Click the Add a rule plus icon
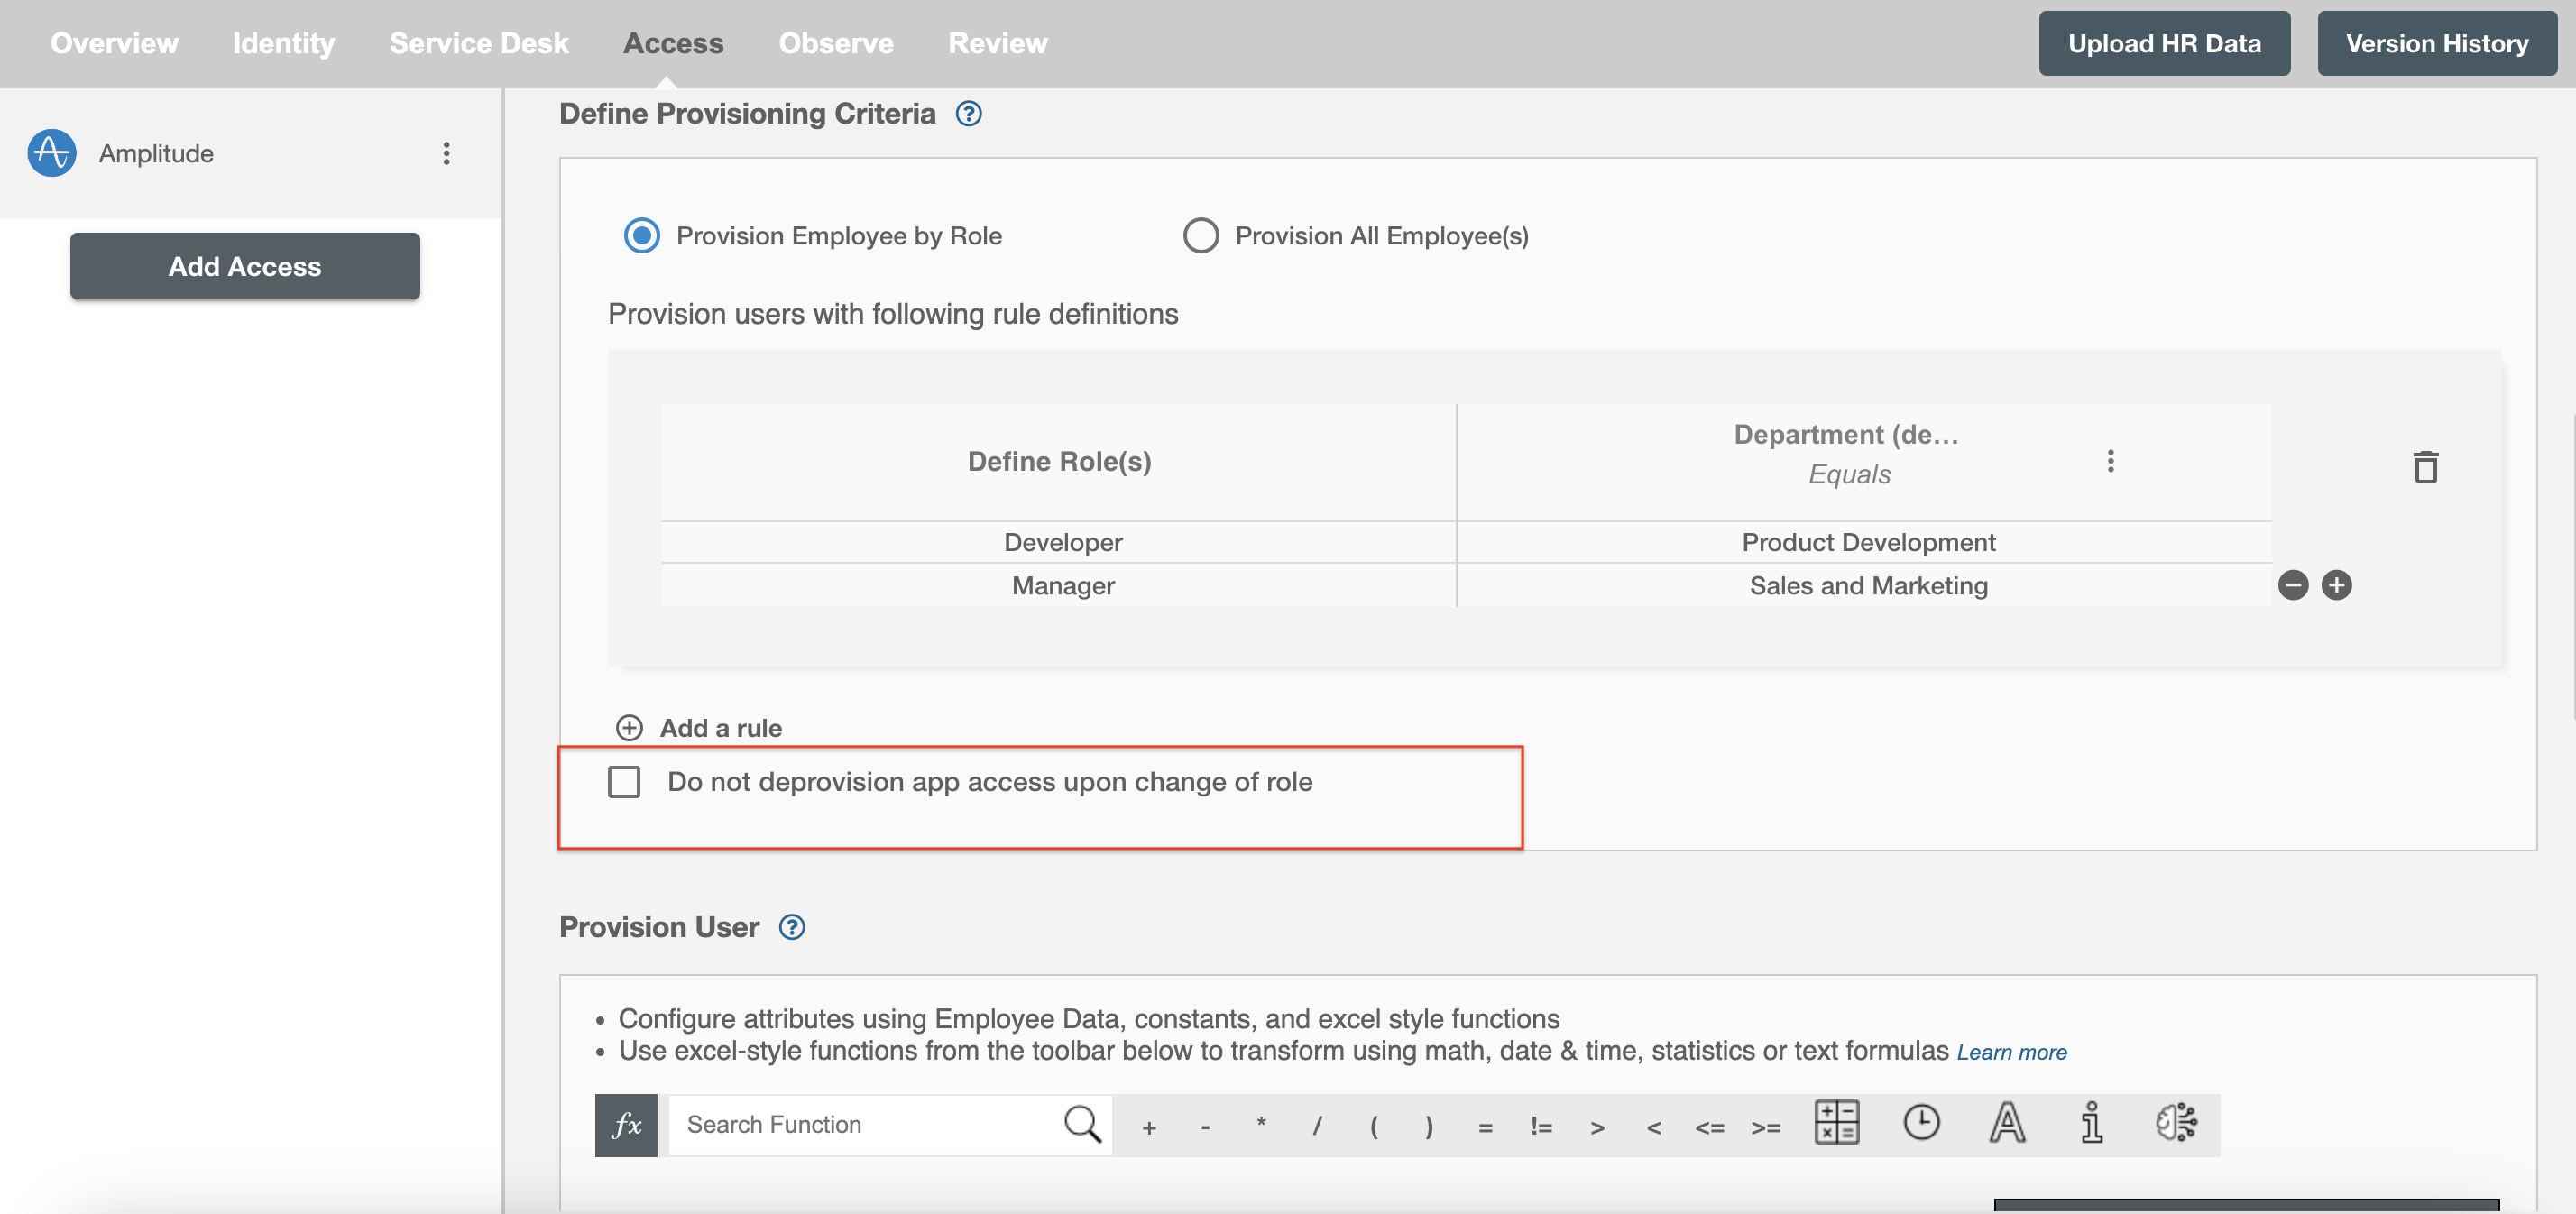This screenshot has width=2576, height=1214. (x=629, y=728)
